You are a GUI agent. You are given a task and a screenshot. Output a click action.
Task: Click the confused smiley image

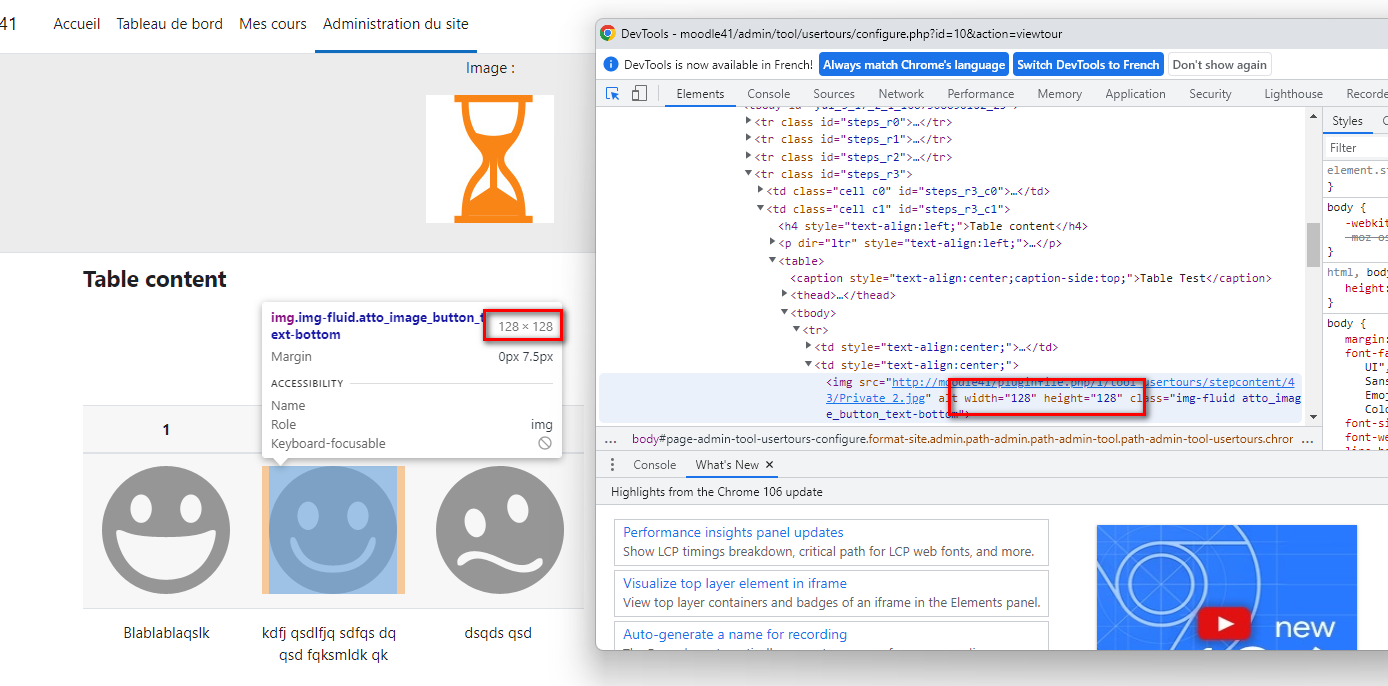500,530
